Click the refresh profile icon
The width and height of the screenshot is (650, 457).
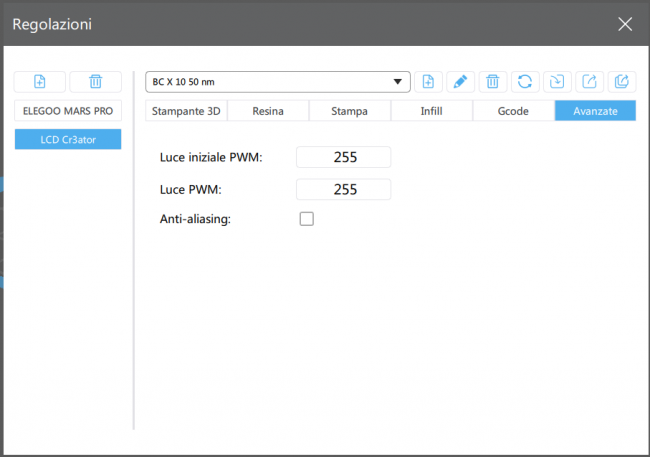click(524, 82)
